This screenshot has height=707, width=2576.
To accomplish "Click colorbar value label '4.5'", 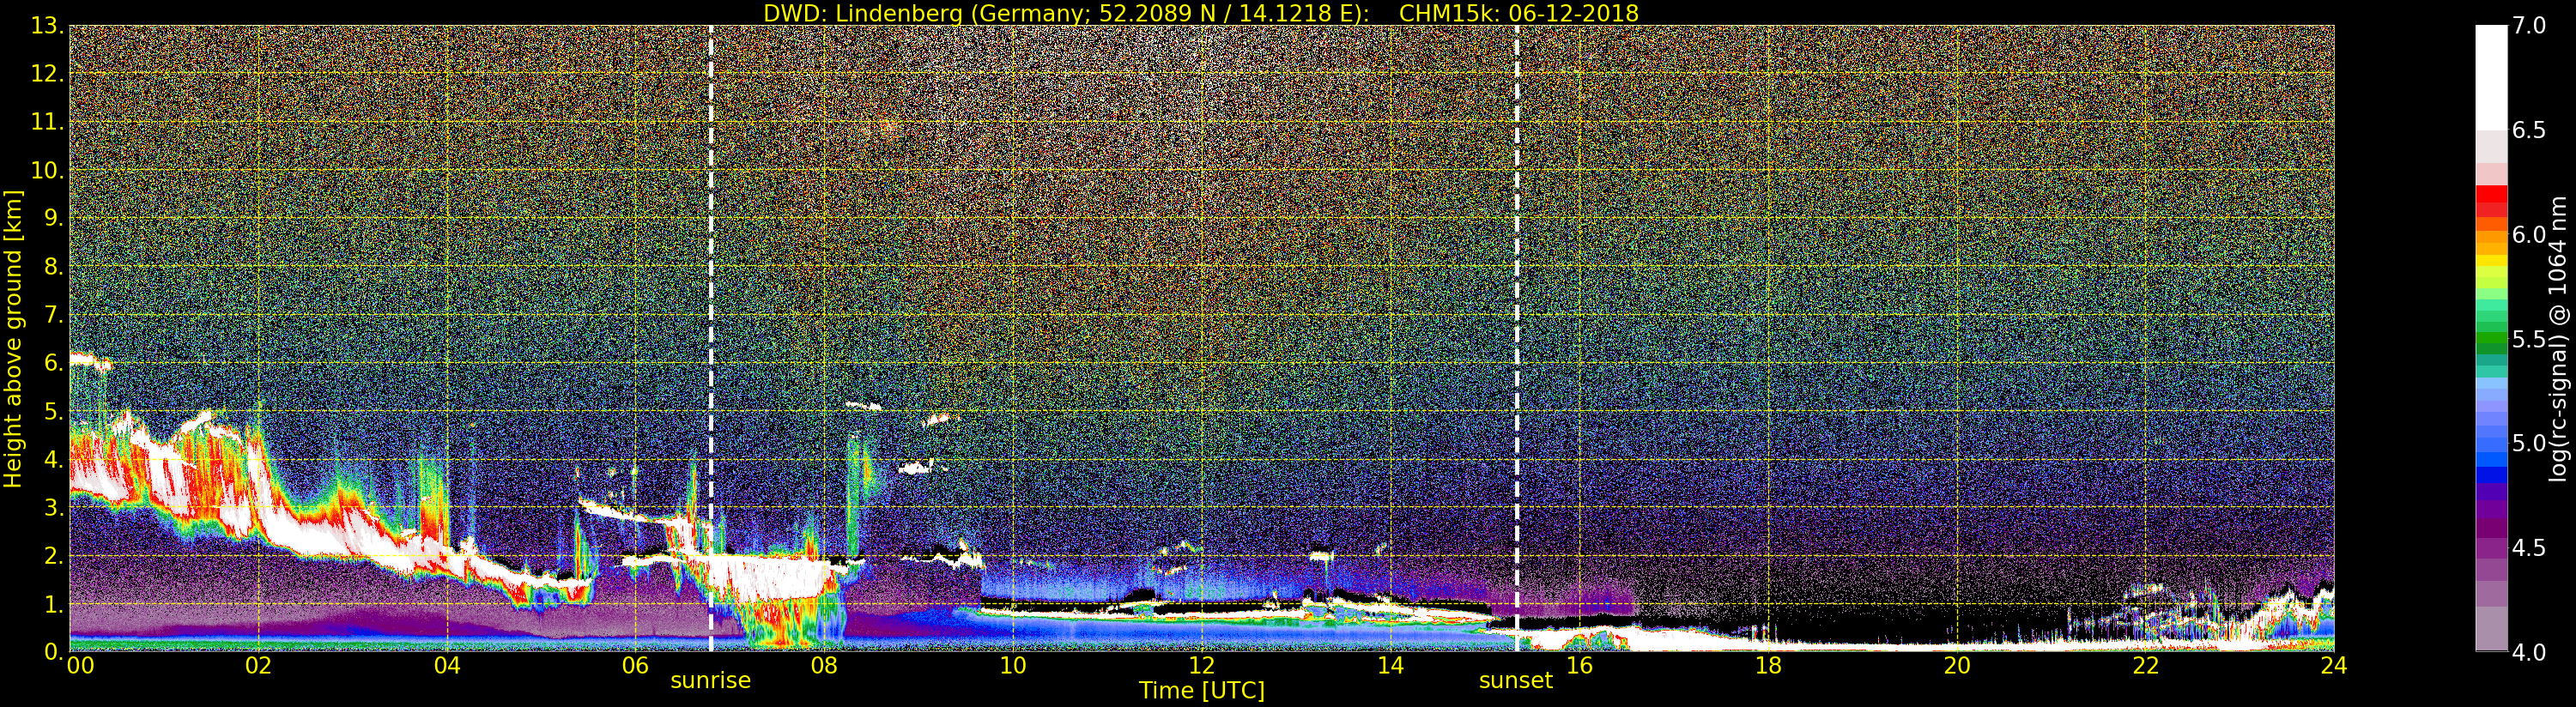I will pyautogui.click(x=2529, y=548).
